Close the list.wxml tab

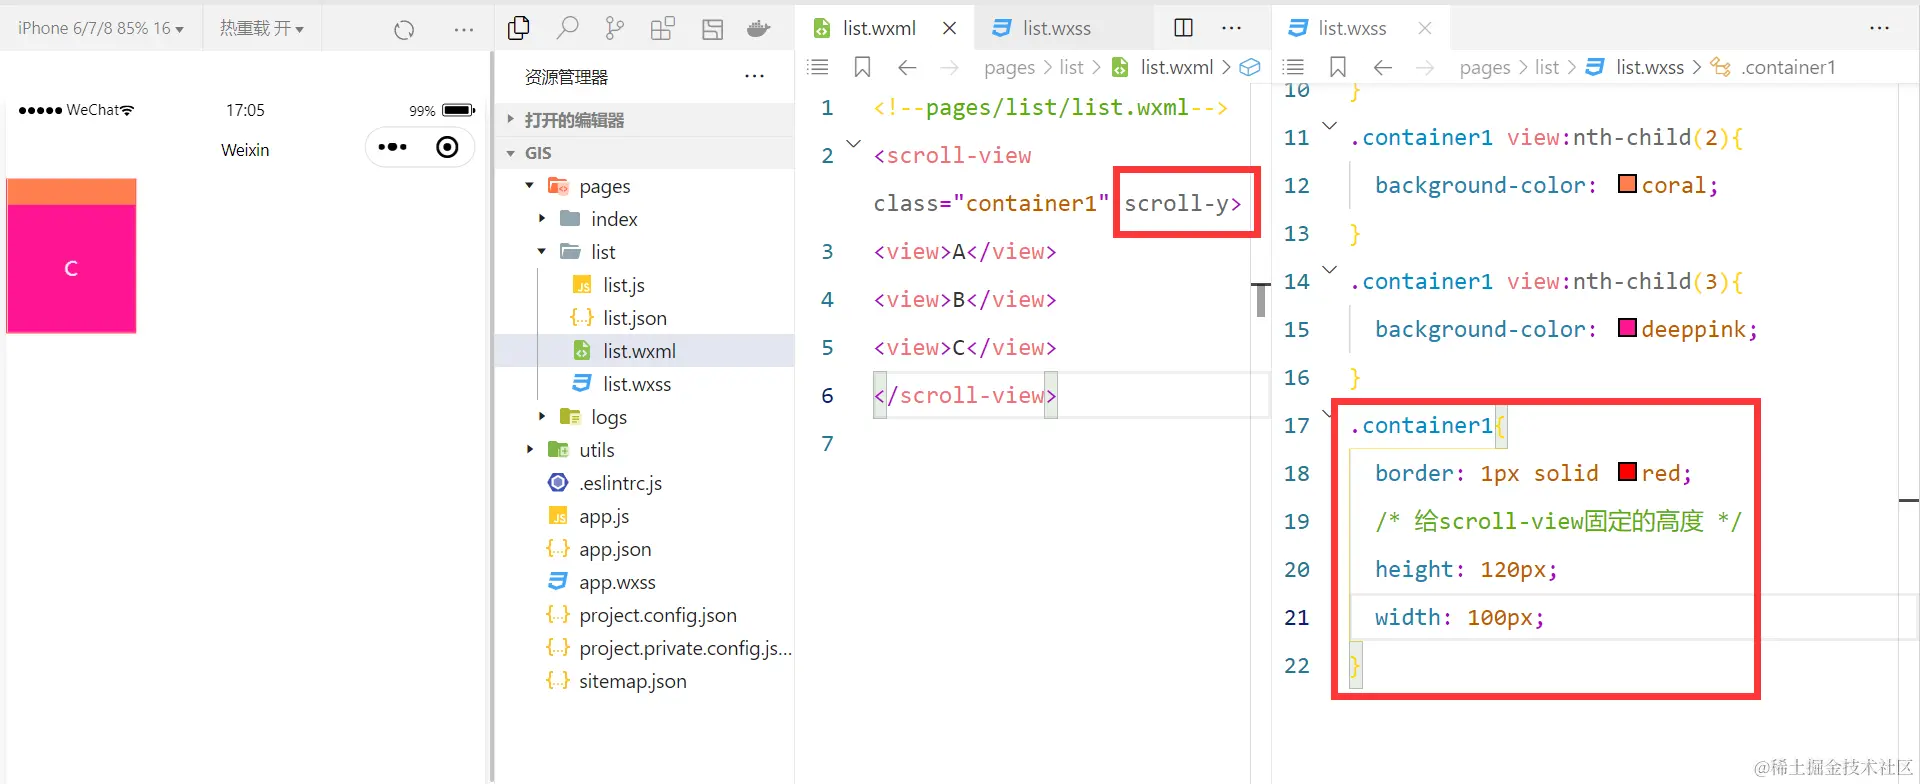[950, 28]
